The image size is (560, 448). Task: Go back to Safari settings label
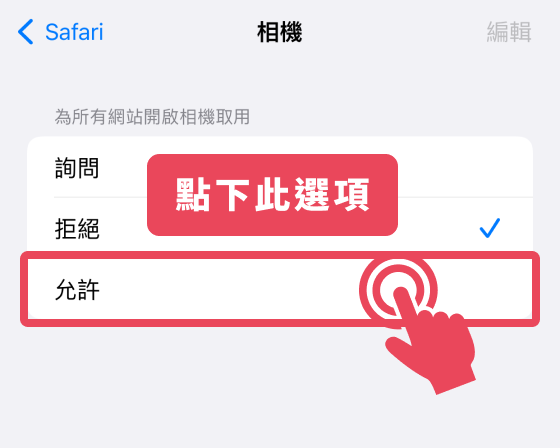(74, 32)
